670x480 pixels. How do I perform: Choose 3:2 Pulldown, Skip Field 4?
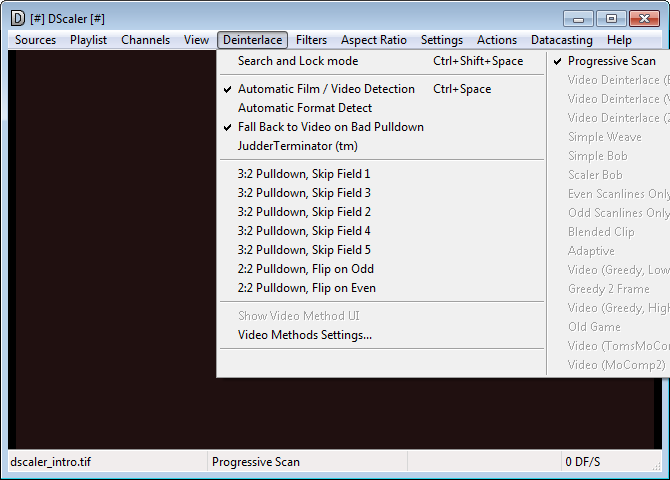(382, 231)
